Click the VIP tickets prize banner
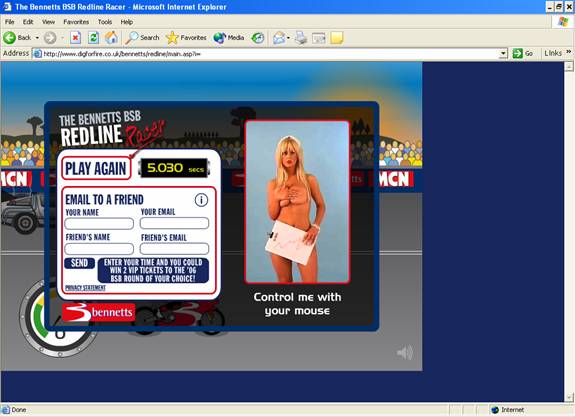Screen dimensions: 575x417 (x=153, y=270)
